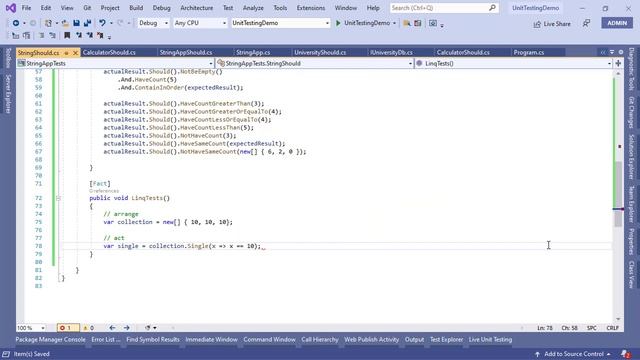Click the Open File folder icon
The image size is (640, 360).
(65, 23)
